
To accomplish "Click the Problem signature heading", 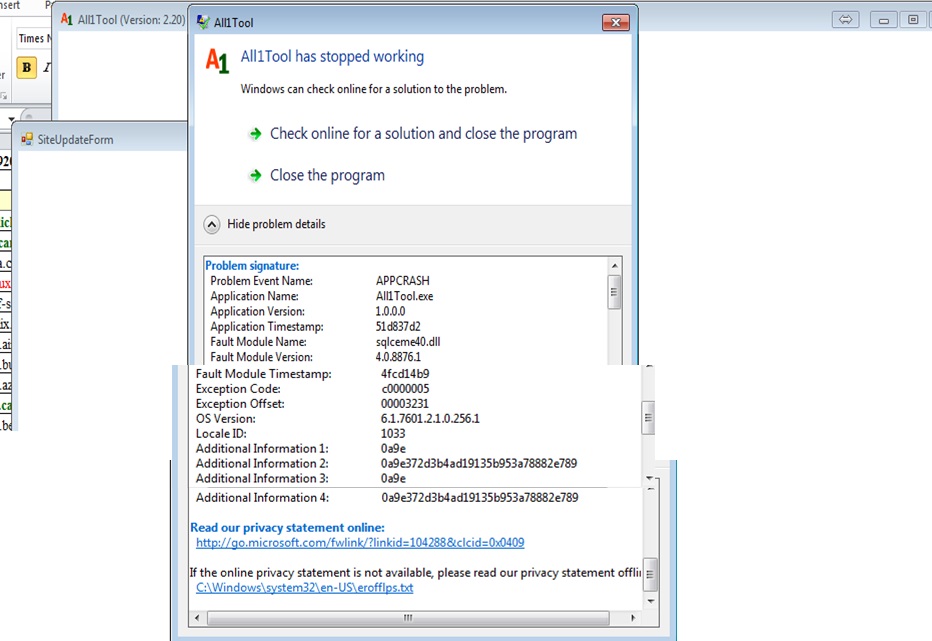I will pos(252,266).
